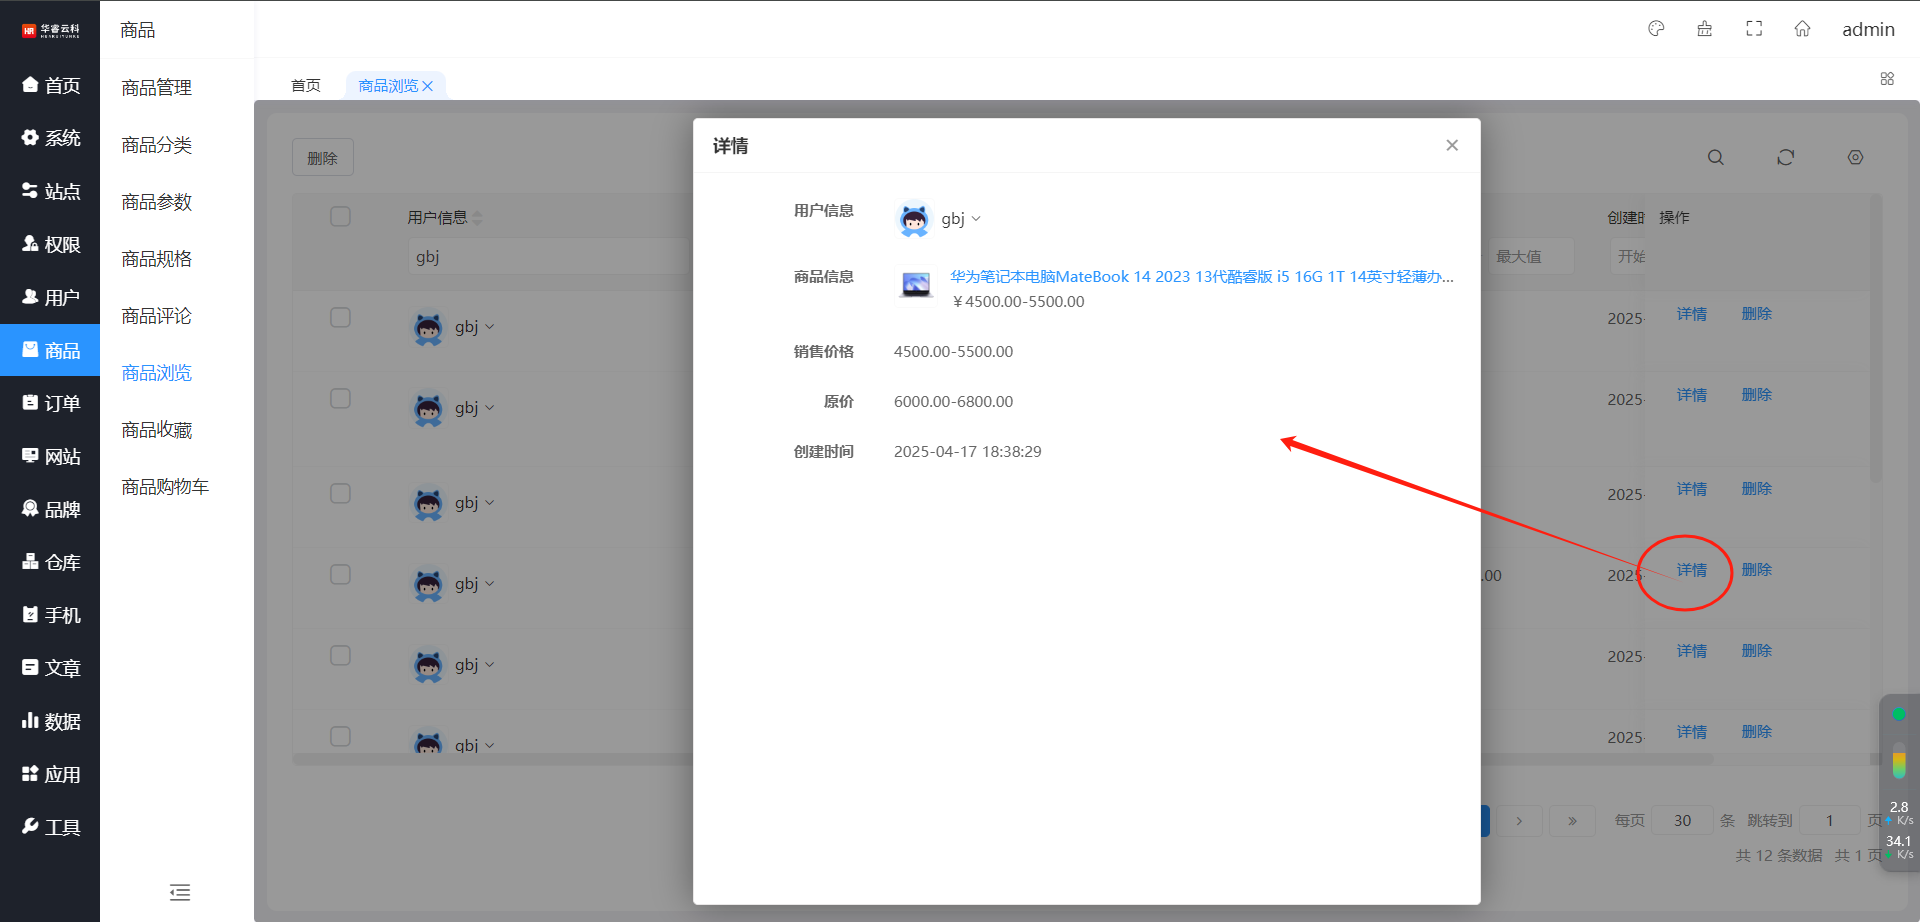Screen dimensions: 1920x922
Task: Open page size selector showing 30
Action: 1682,821
